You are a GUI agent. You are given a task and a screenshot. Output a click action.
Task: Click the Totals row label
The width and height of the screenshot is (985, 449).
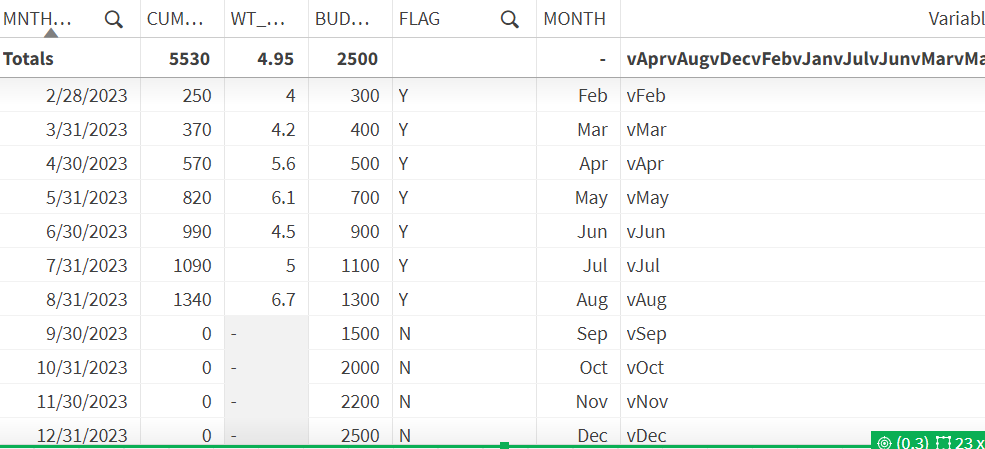(28, 59)
